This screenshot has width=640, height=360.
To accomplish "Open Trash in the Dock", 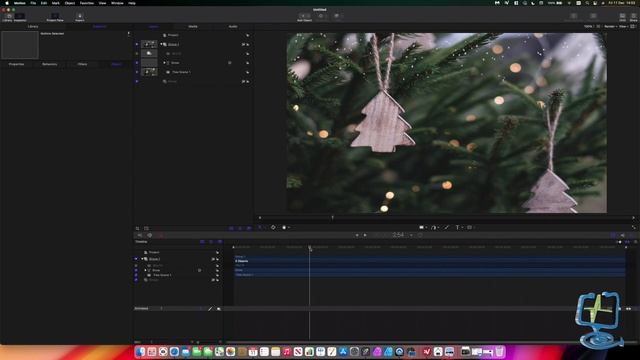I will click(499, 351).
